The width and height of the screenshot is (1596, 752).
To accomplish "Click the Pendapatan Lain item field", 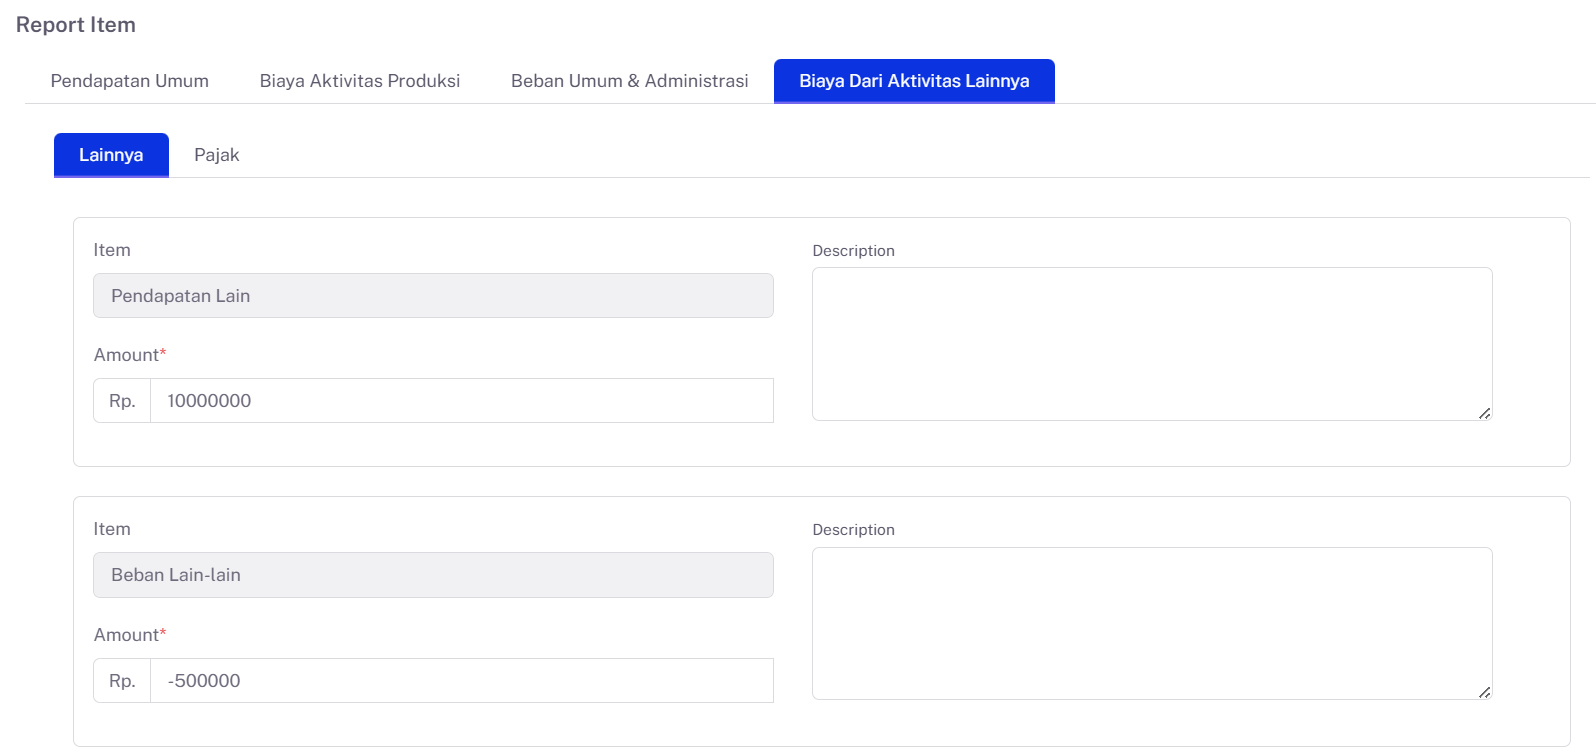I will point(433,296).
